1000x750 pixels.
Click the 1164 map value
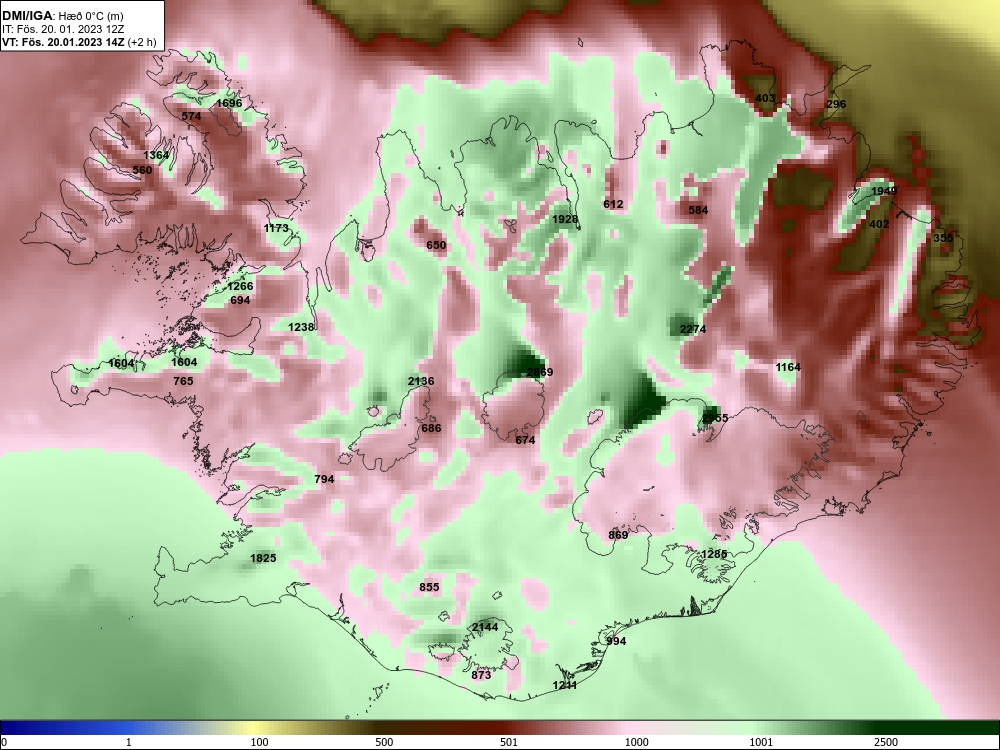coord(788,367)
